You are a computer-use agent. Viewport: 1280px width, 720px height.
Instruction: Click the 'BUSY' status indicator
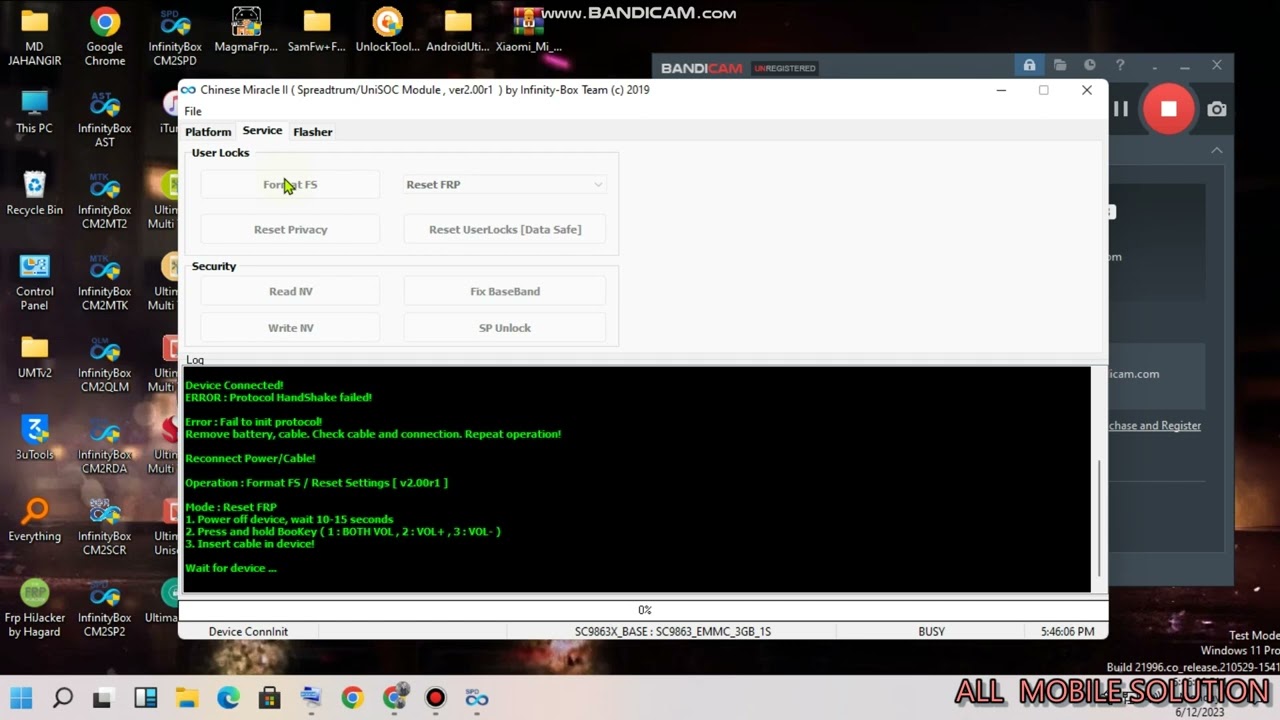[x=931, y=631]
